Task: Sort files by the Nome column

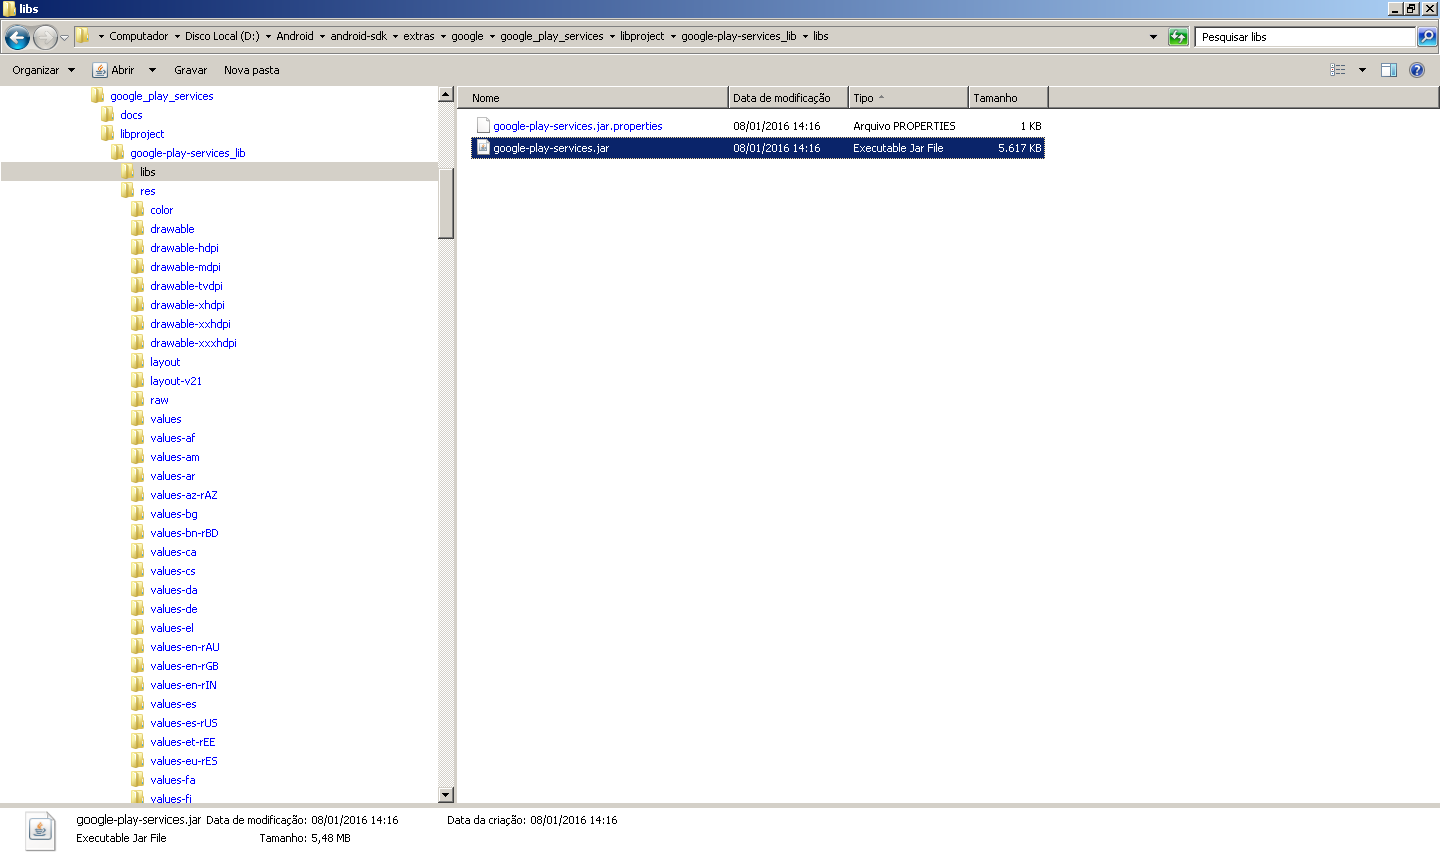Action: tap(593, 98)
